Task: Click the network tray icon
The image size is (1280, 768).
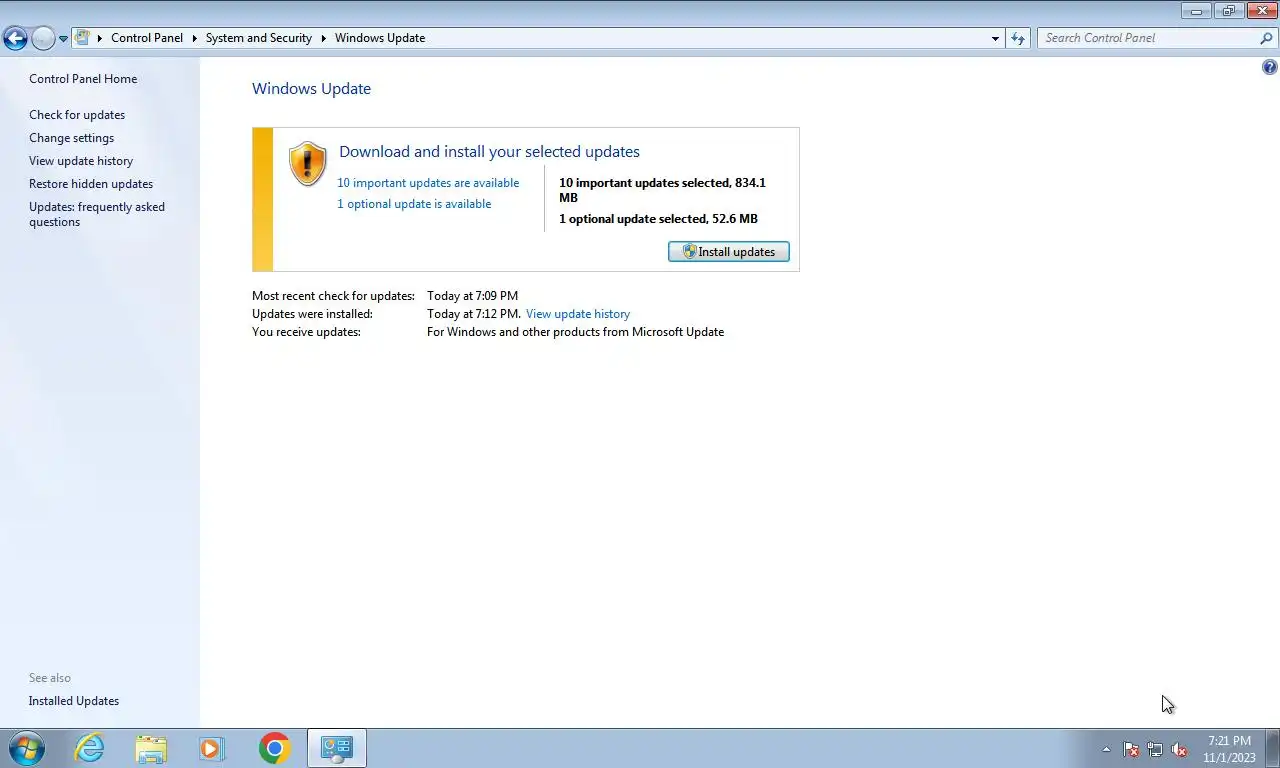Action: [1155, 749]
